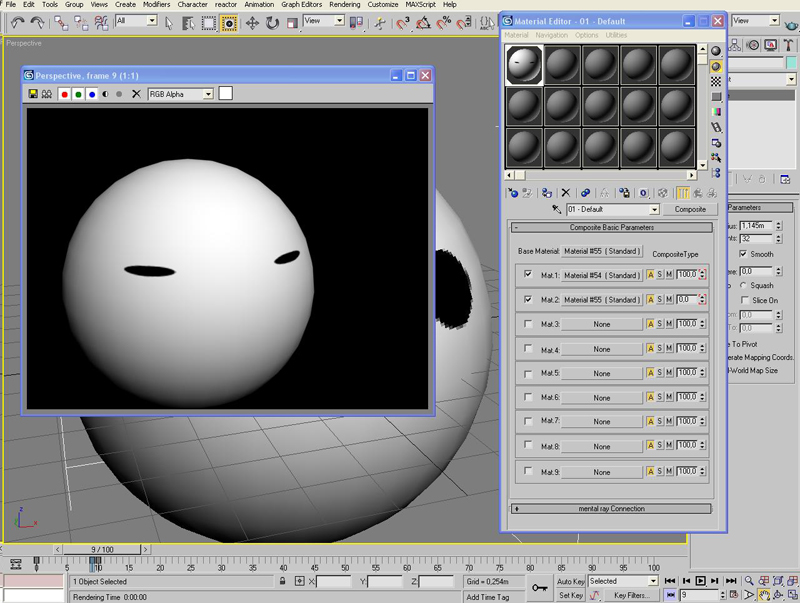800x603 pixels.
Task: Save the rendered image with disk icon
Action: coord(33,94)
